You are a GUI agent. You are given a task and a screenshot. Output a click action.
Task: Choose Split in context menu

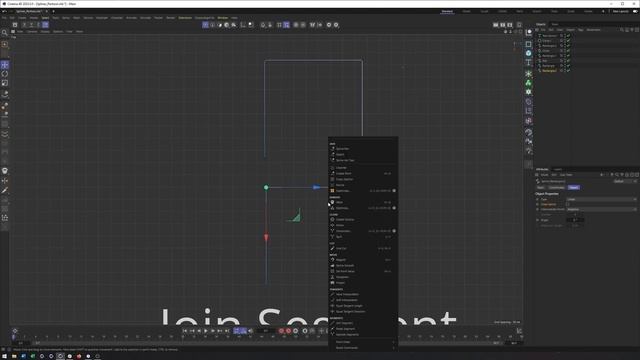[339, 237]
